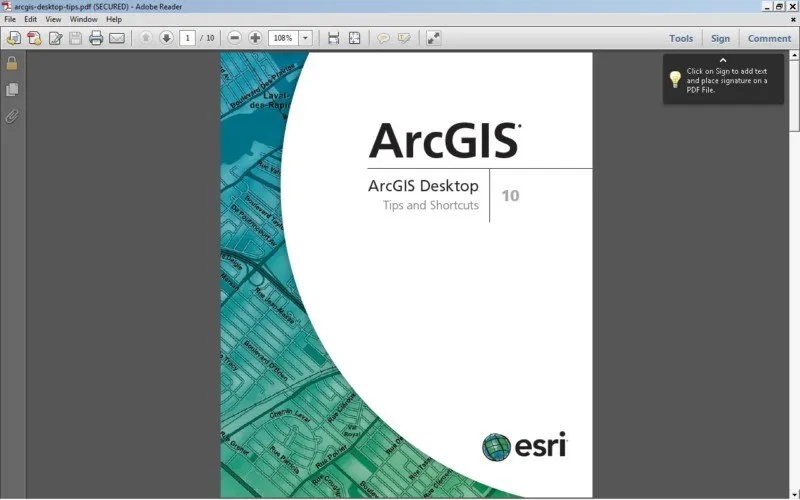This screenshot has width=800, height=500.
Task: Zoom out using the minus icon
Action: (235, 38)
